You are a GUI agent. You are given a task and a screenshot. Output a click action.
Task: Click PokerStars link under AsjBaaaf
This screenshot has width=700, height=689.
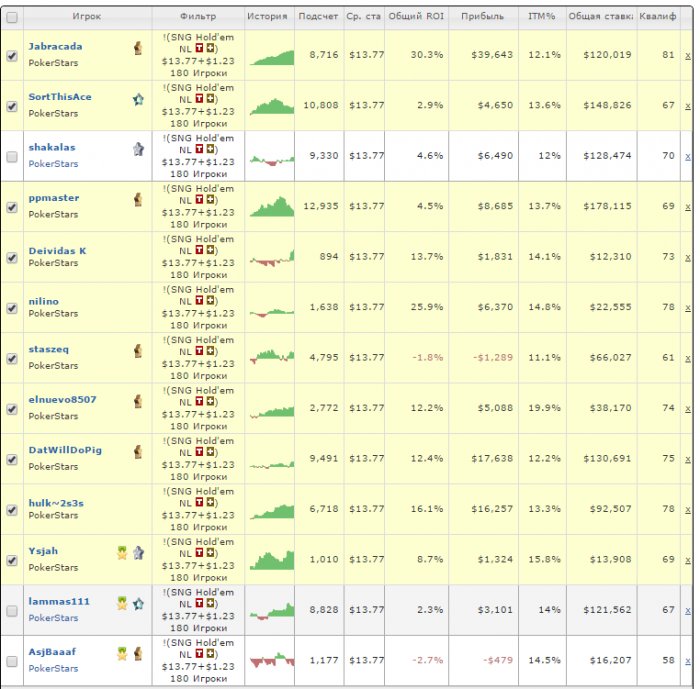click(53, 668)
